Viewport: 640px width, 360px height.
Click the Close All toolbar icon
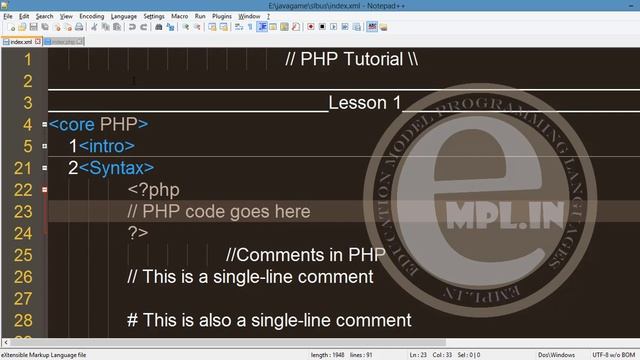[68, 27]
